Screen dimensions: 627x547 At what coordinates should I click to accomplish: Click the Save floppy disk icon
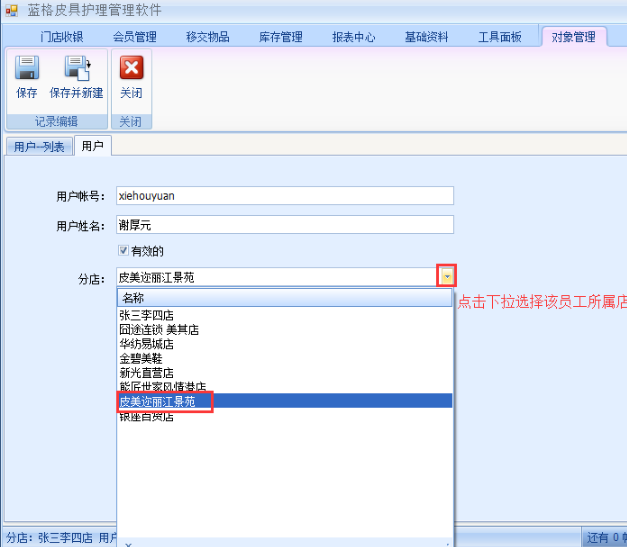coord(27,68)
